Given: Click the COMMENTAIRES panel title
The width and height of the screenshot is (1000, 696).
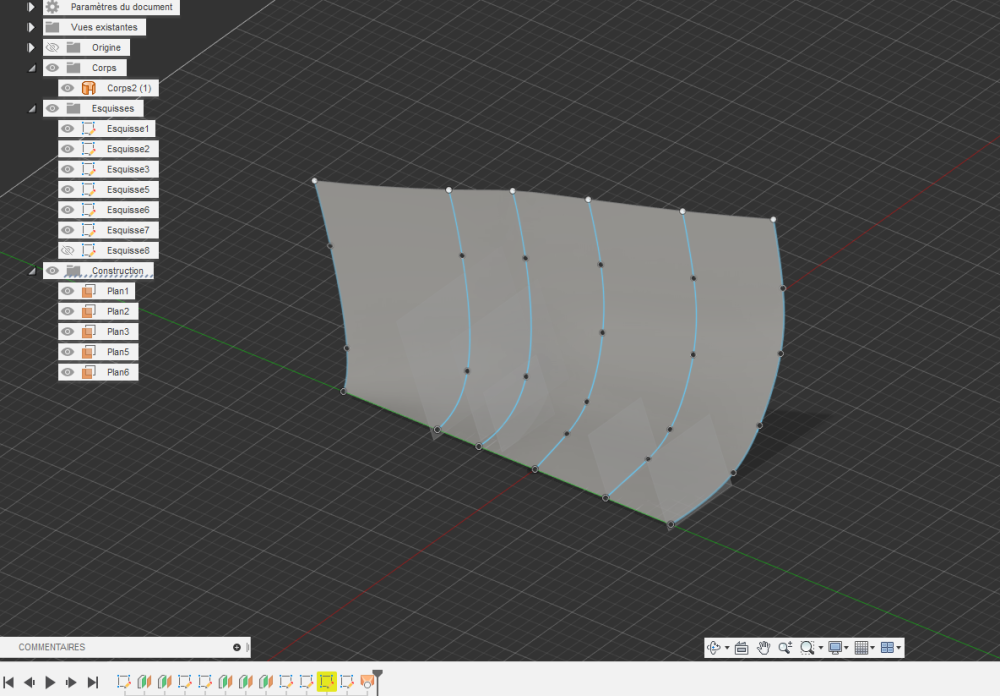Looking at the screenshot, I should coord(52,647).
